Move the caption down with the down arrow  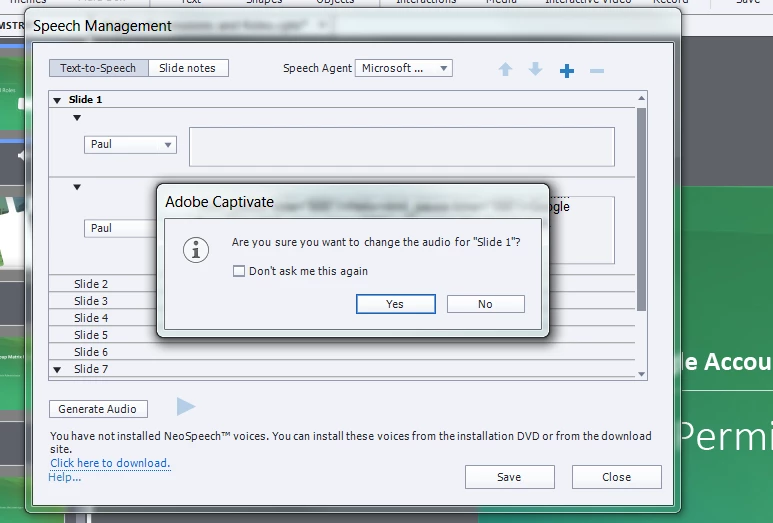pyautogui.click(x=535, y=70)
